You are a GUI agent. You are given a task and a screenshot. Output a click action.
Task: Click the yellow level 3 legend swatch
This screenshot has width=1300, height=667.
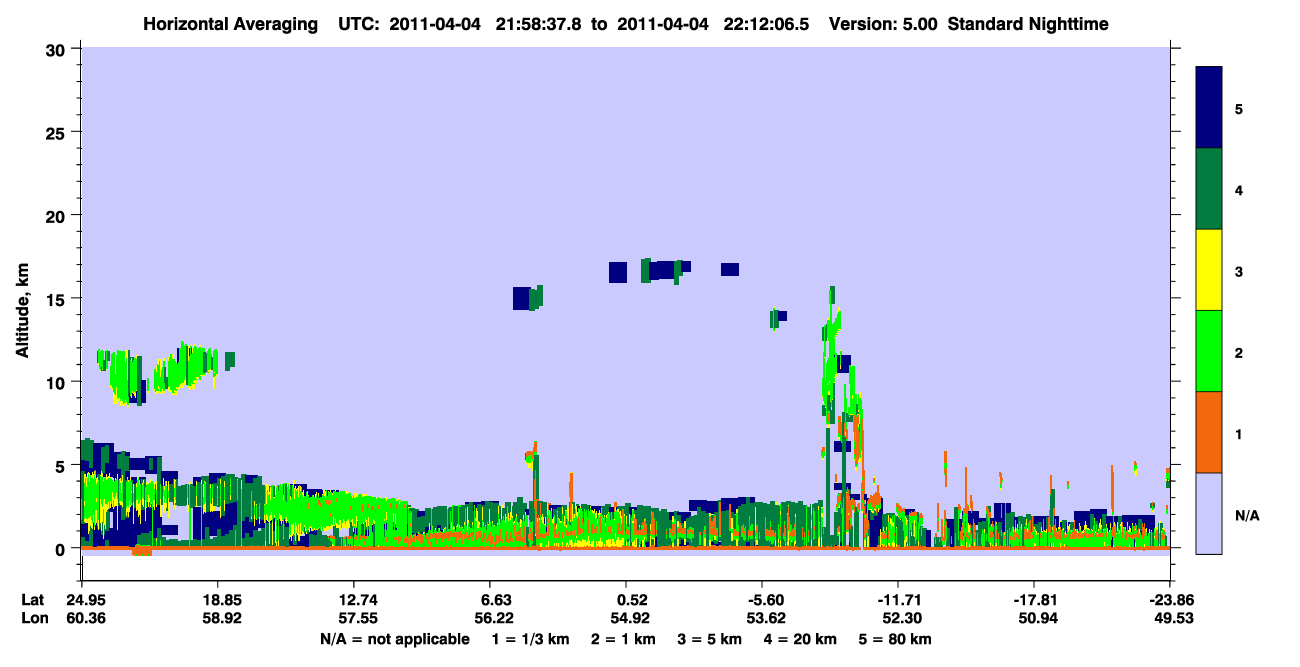(x=1209, y=270)
